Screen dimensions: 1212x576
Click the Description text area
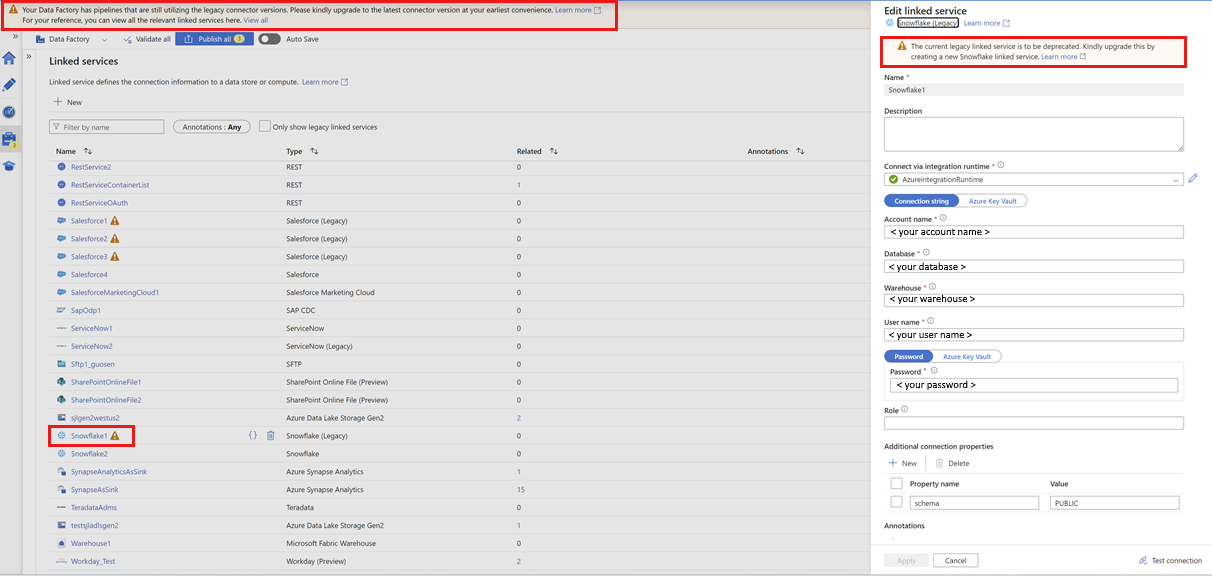click(1034, 134)
